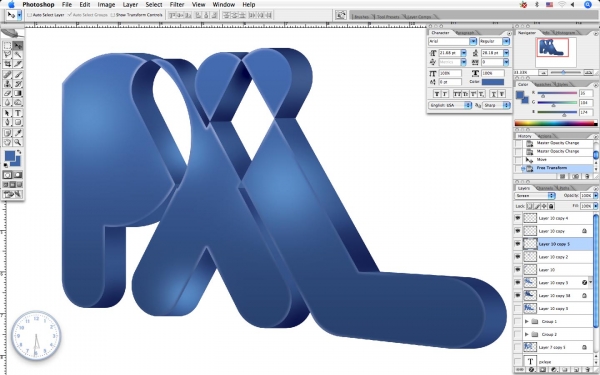The image size is (600, 375).
Task: Open the layer blend mode Screen dropdown
Action: 535,196
